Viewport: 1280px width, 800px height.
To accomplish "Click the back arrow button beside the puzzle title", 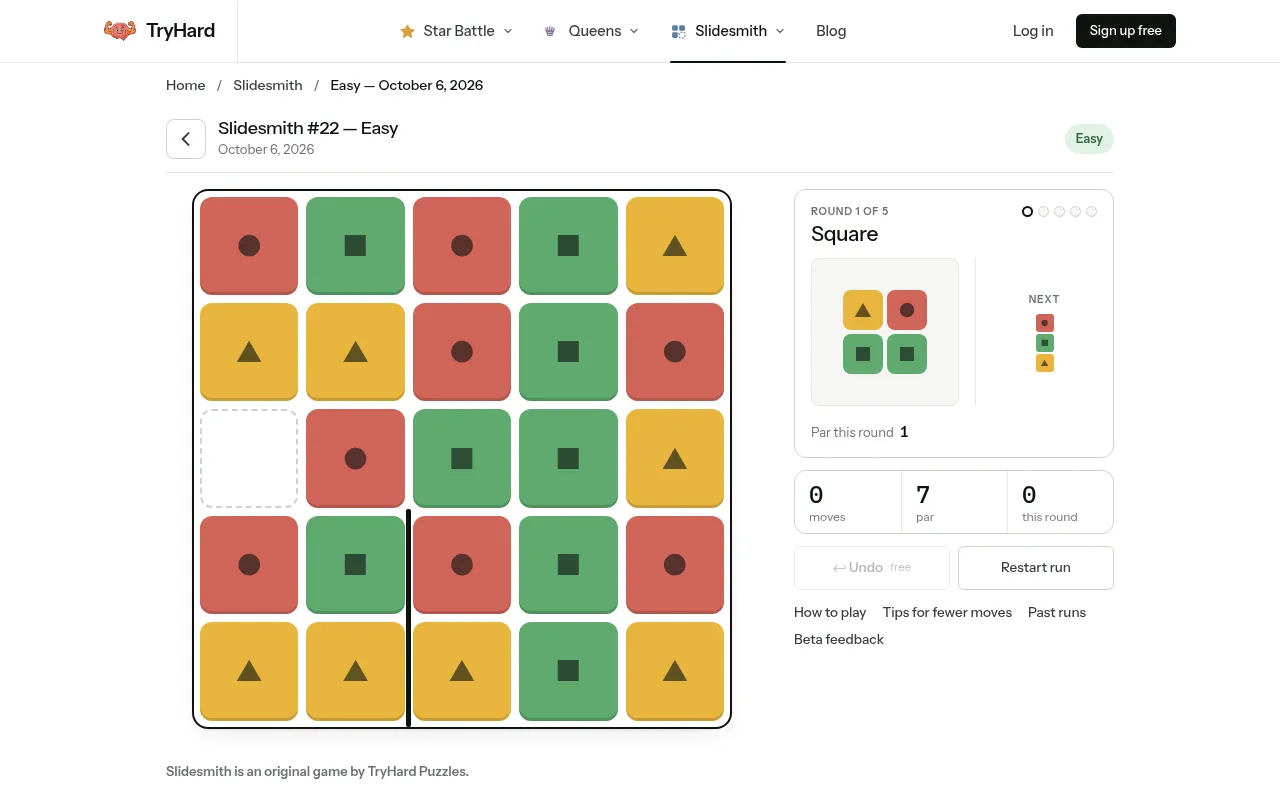I will click(x=186, y=139).
